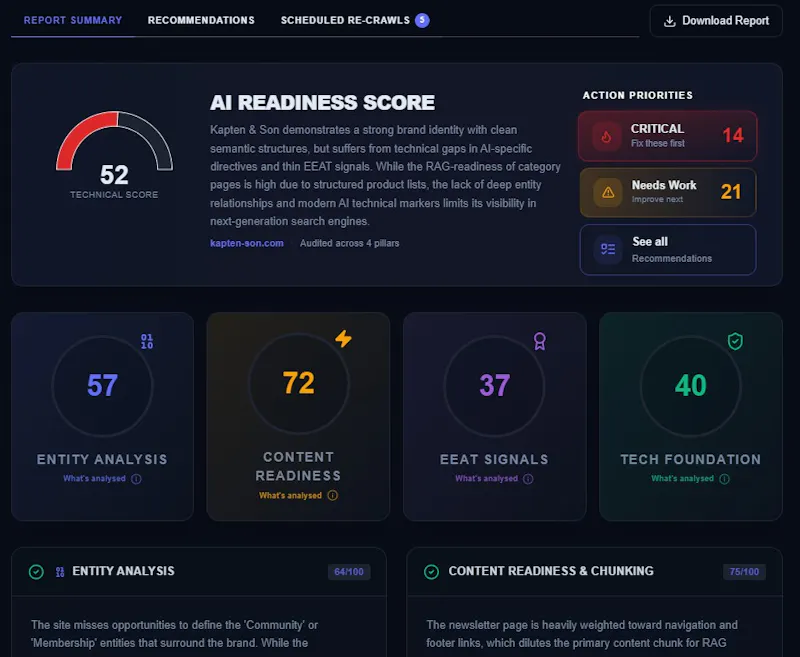The height and width of the screenshot is (657, 800).
Task: Click the Download Report button
Action: (716, 21)
